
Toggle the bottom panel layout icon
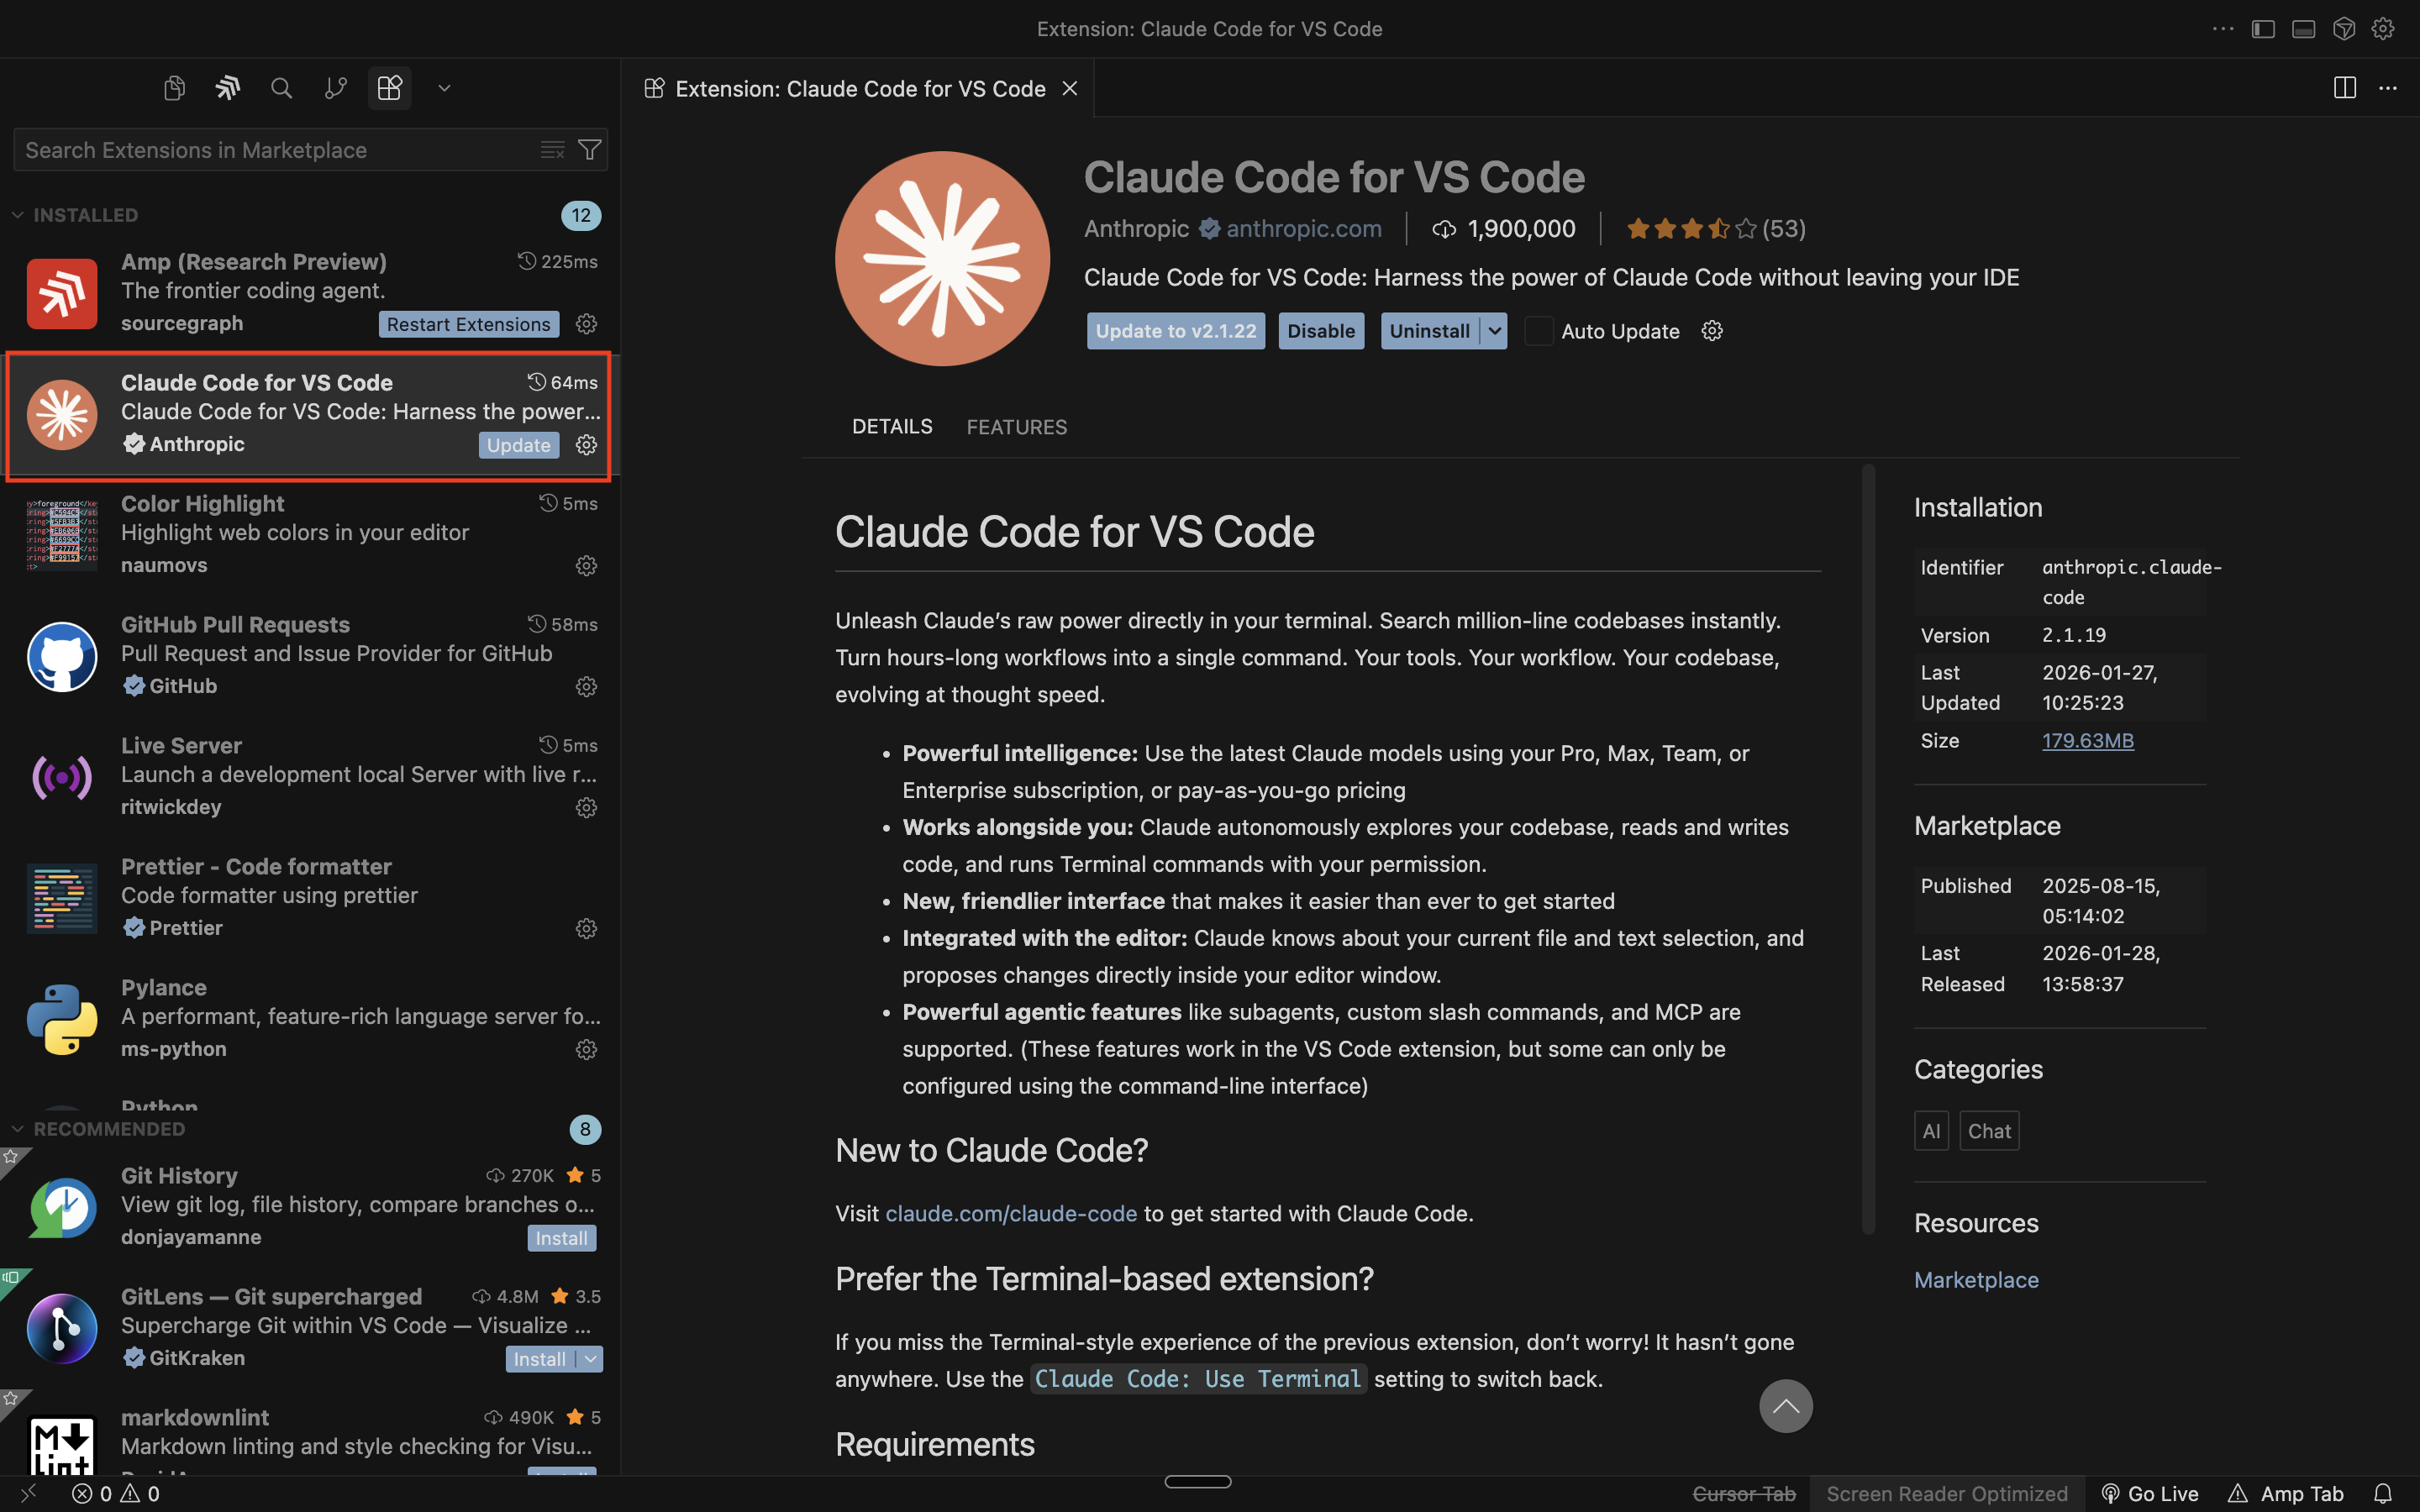pos(2303,29)
